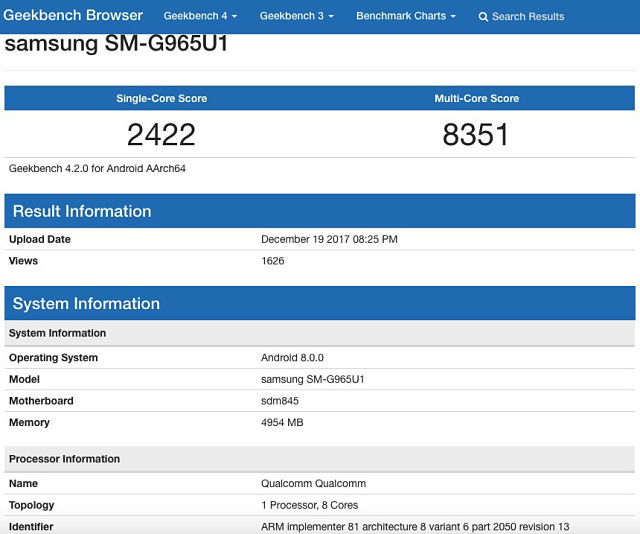Click the Views label
This screenshot has width=640, height=534.
pyautogui.click(x=23, y=261)
